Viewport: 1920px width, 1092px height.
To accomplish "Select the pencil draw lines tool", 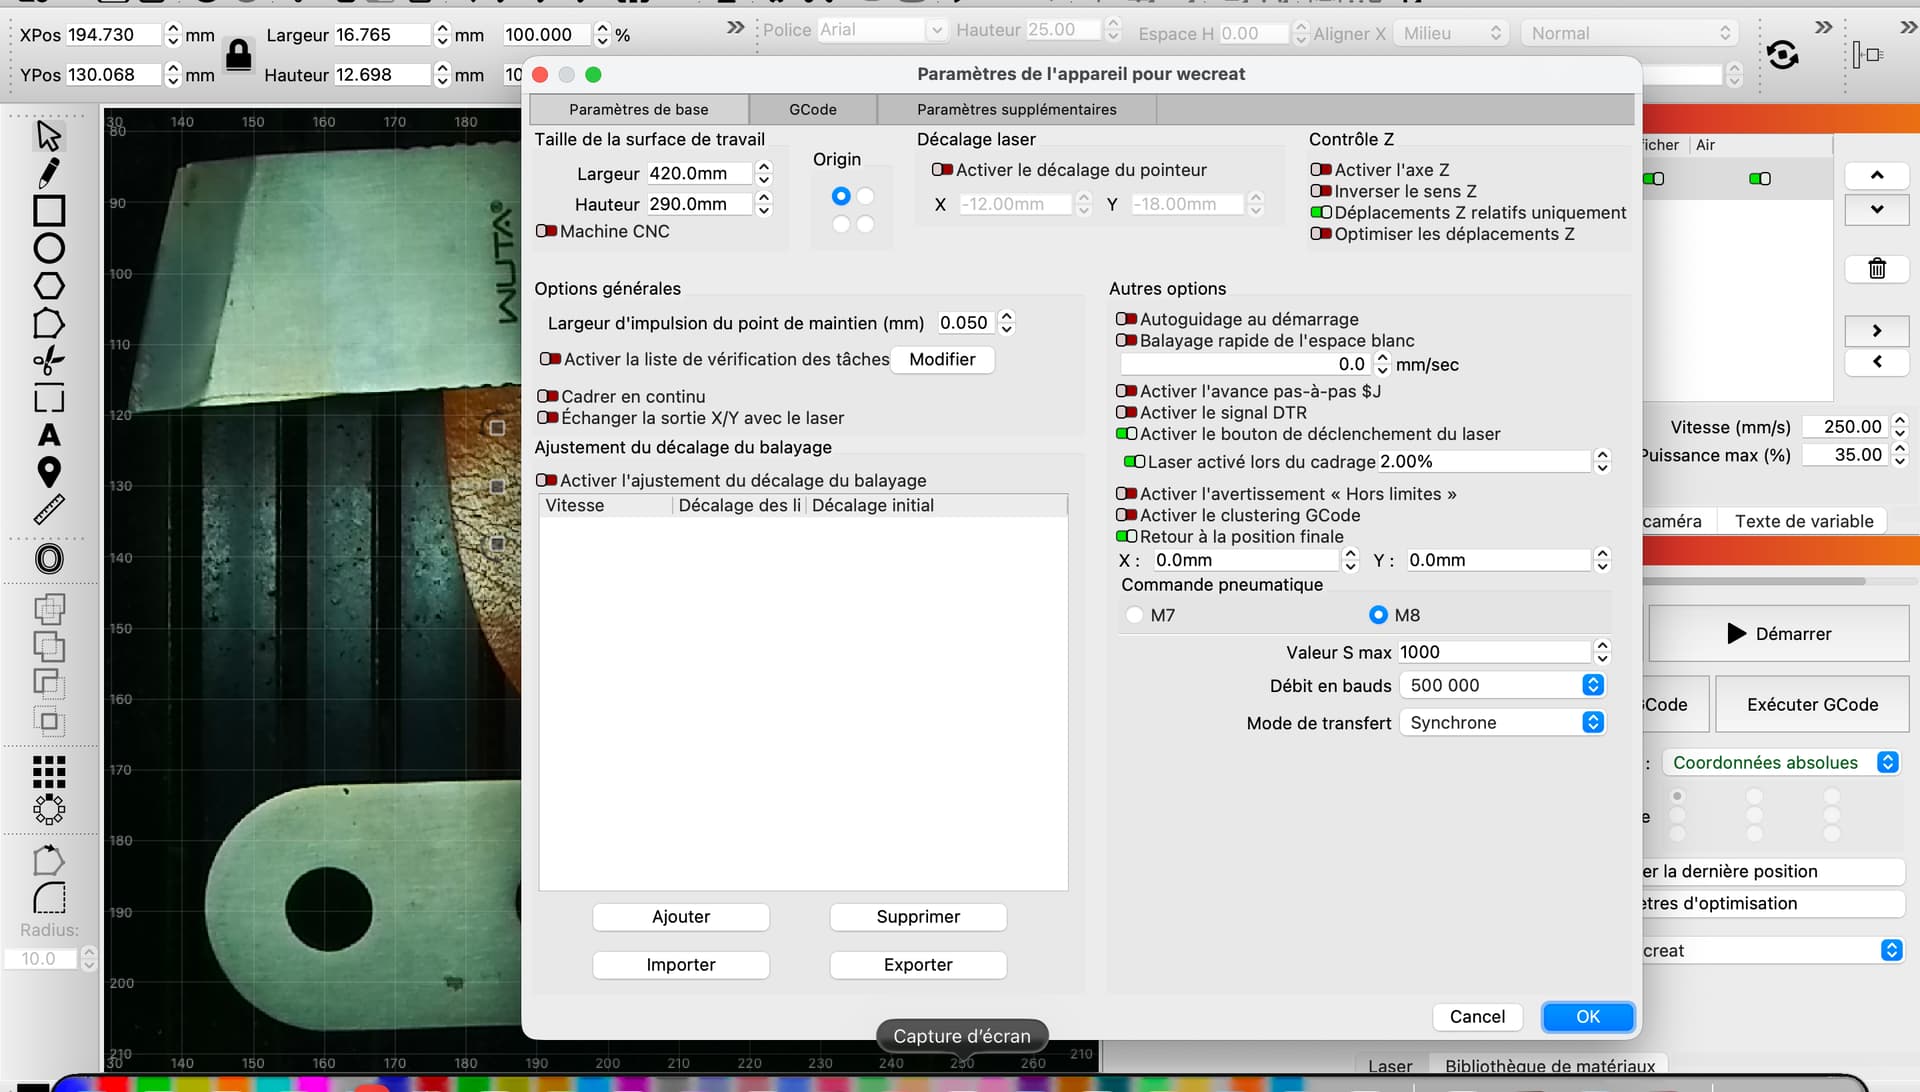I will (x=48, y=173).
